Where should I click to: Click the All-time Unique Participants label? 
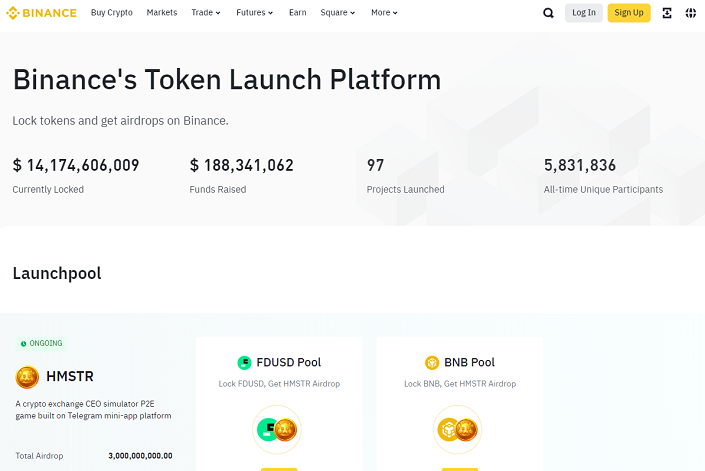point(603,190)
